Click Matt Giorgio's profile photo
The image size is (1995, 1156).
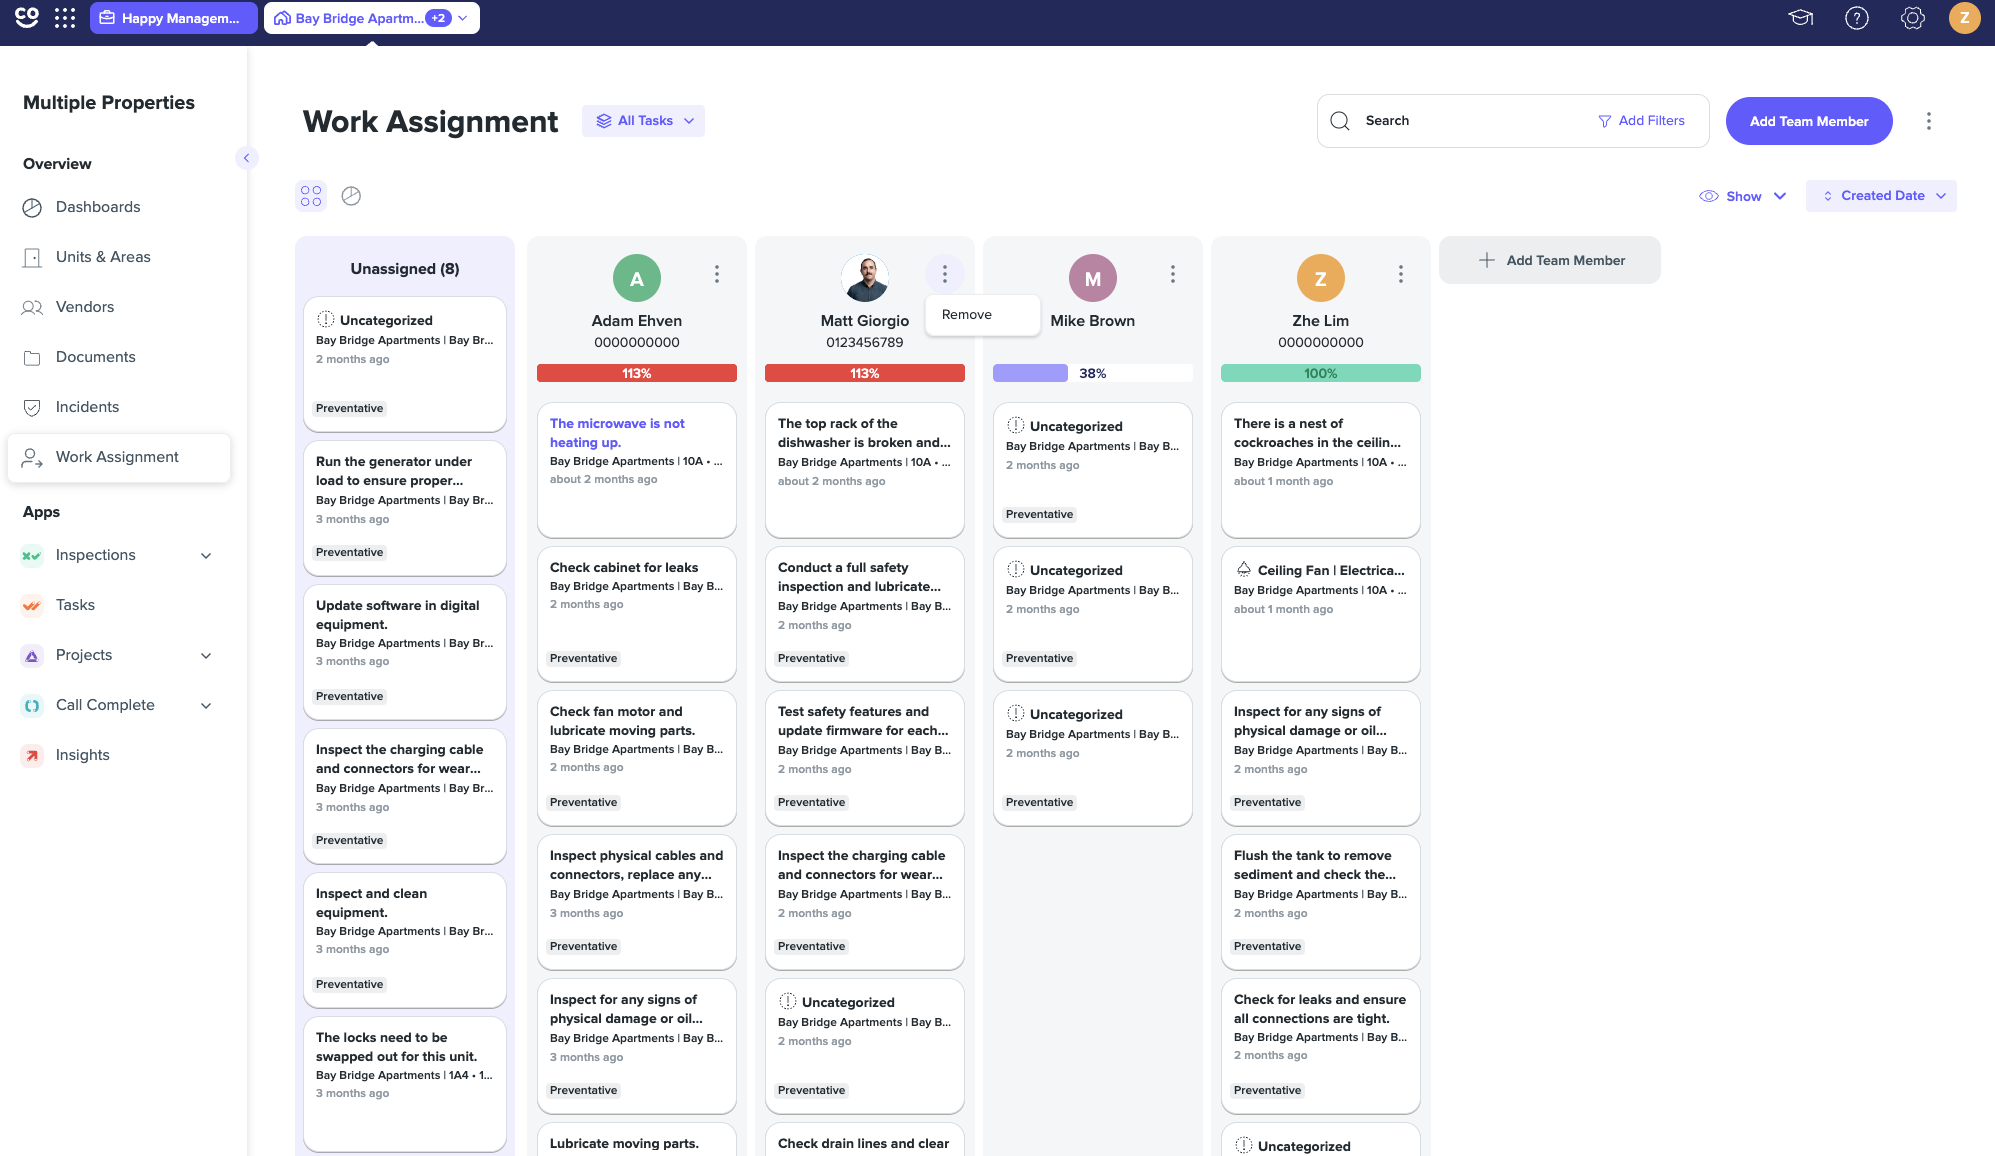click(x=865, y=278)
